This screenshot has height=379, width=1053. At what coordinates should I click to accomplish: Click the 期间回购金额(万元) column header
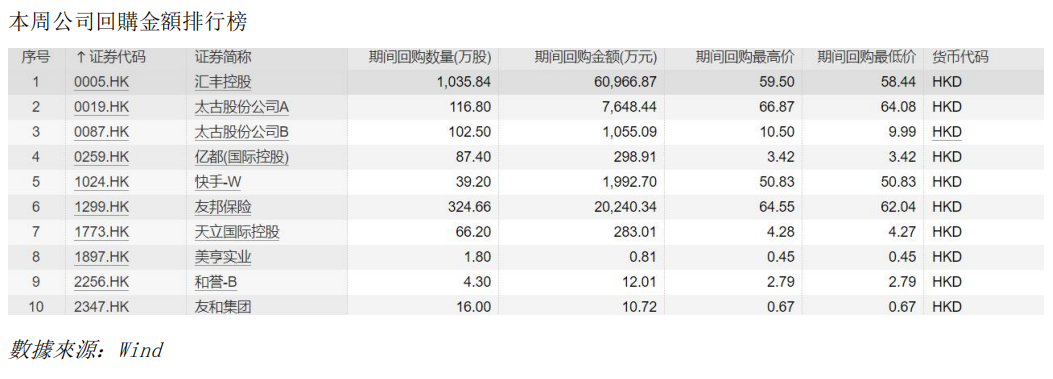pos(596,58)
